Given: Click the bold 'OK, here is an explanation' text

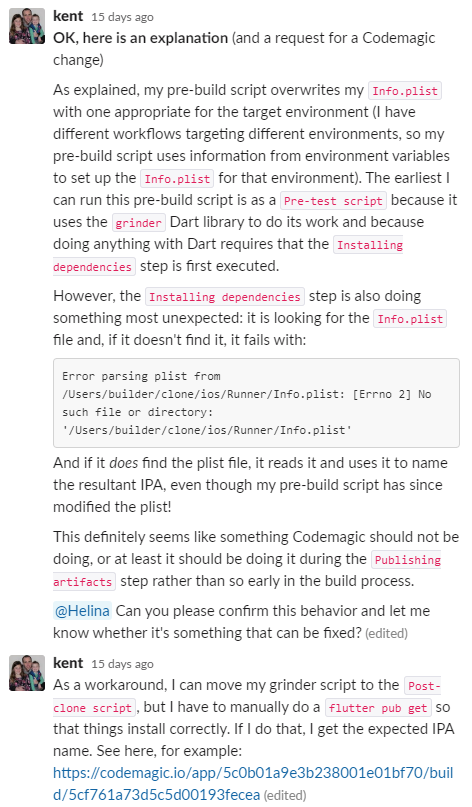Looking at the screenshot, I should (x=141, y=38).
